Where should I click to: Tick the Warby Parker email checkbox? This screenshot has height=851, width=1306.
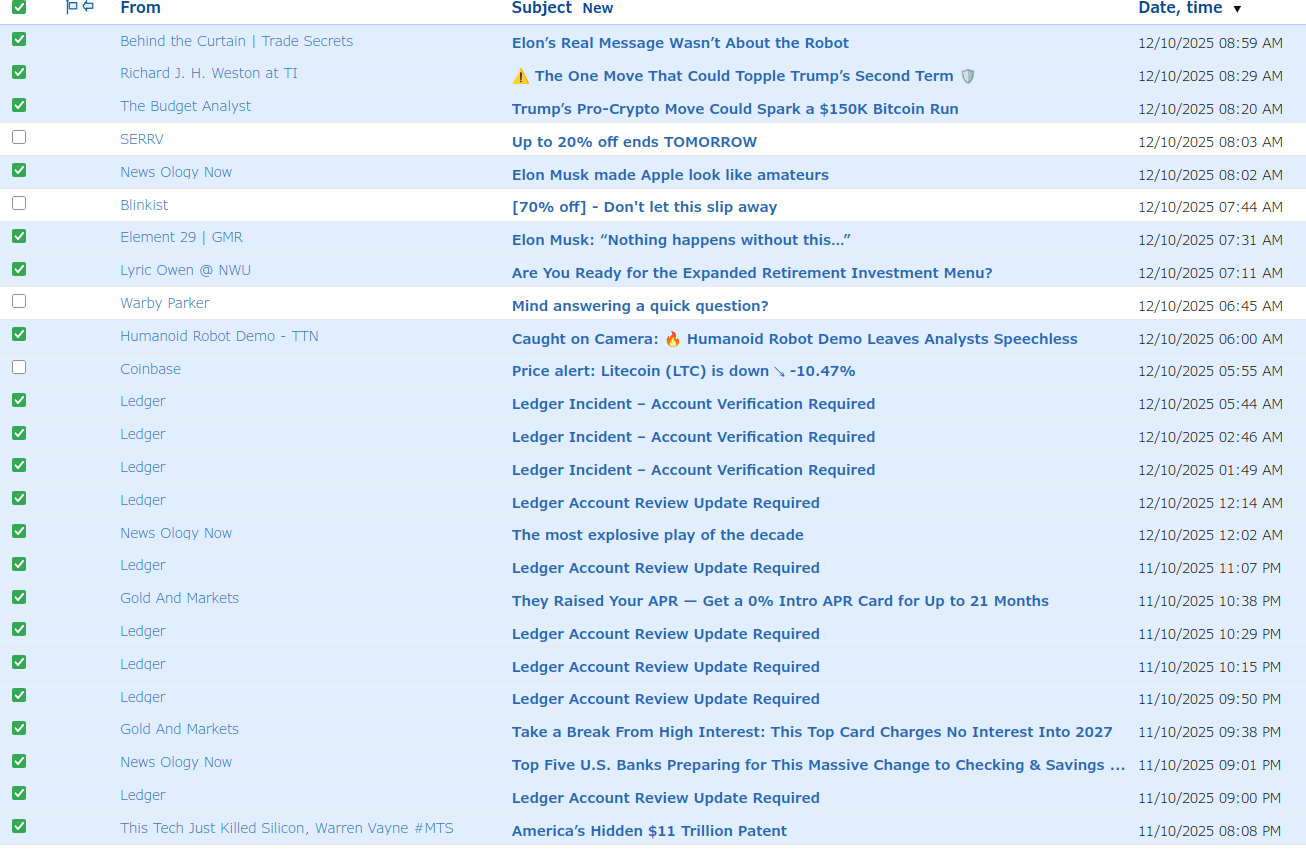click(x=19, y=302)
